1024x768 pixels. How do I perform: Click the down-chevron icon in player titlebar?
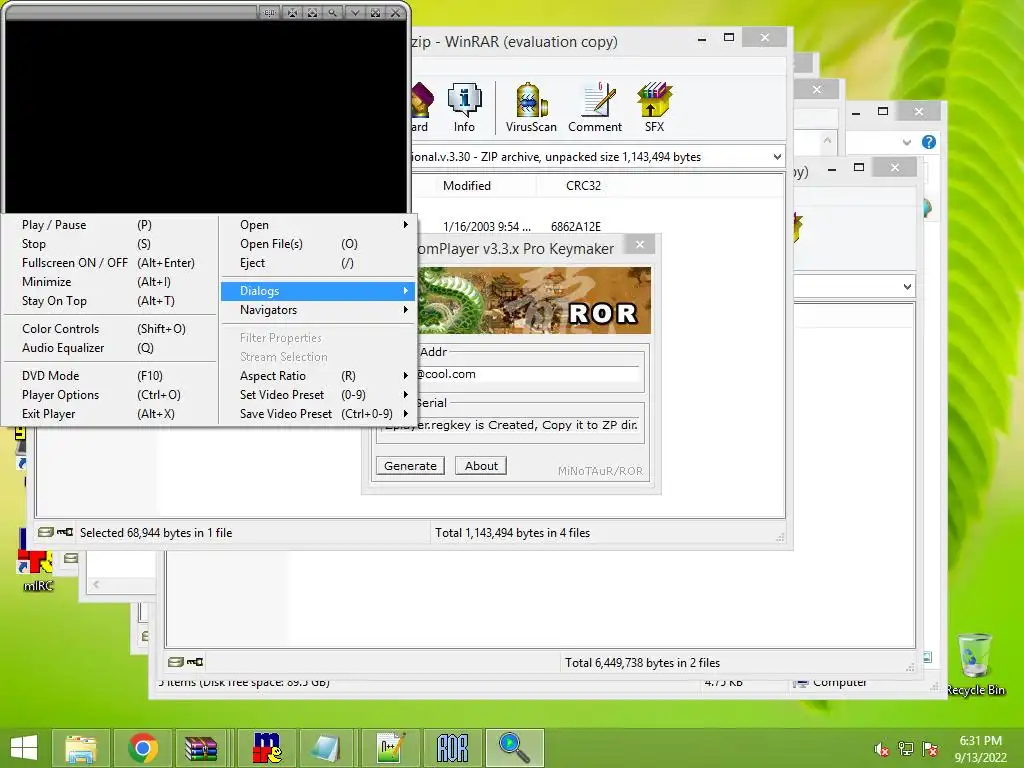point(355,12)
